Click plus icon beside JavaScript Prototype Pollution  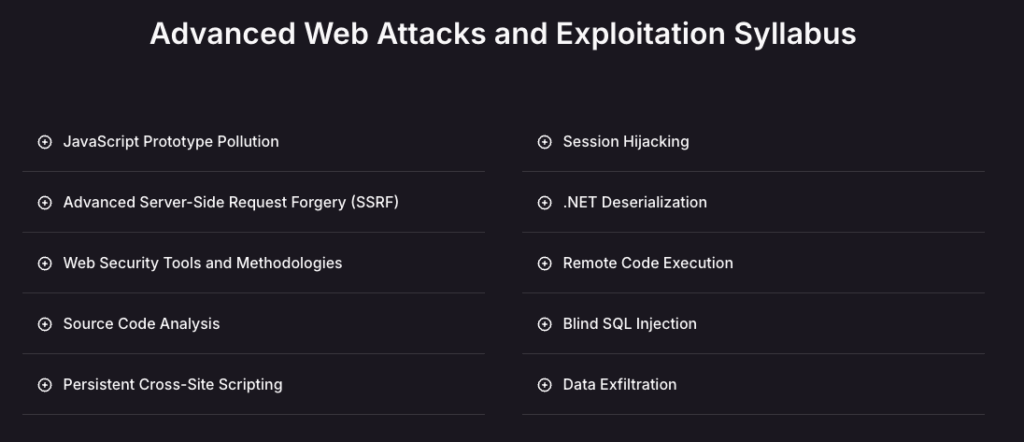click(x=44, y=142)
